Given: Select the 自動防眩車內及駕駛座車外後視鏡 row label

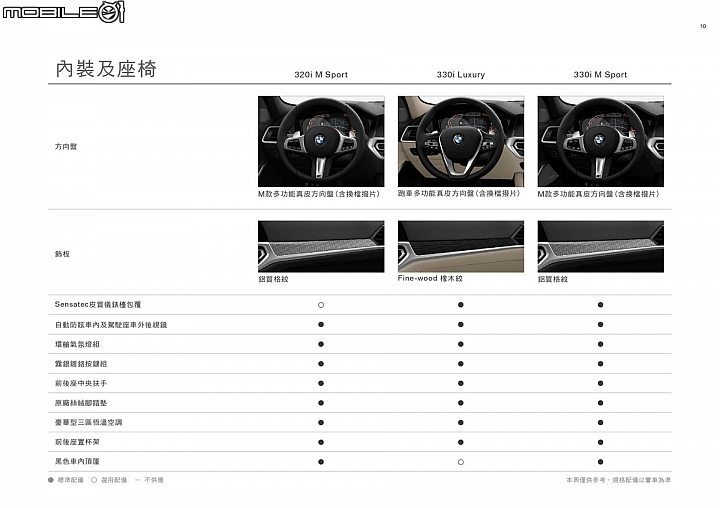Looking at the screenshot, I should [111, 325].
